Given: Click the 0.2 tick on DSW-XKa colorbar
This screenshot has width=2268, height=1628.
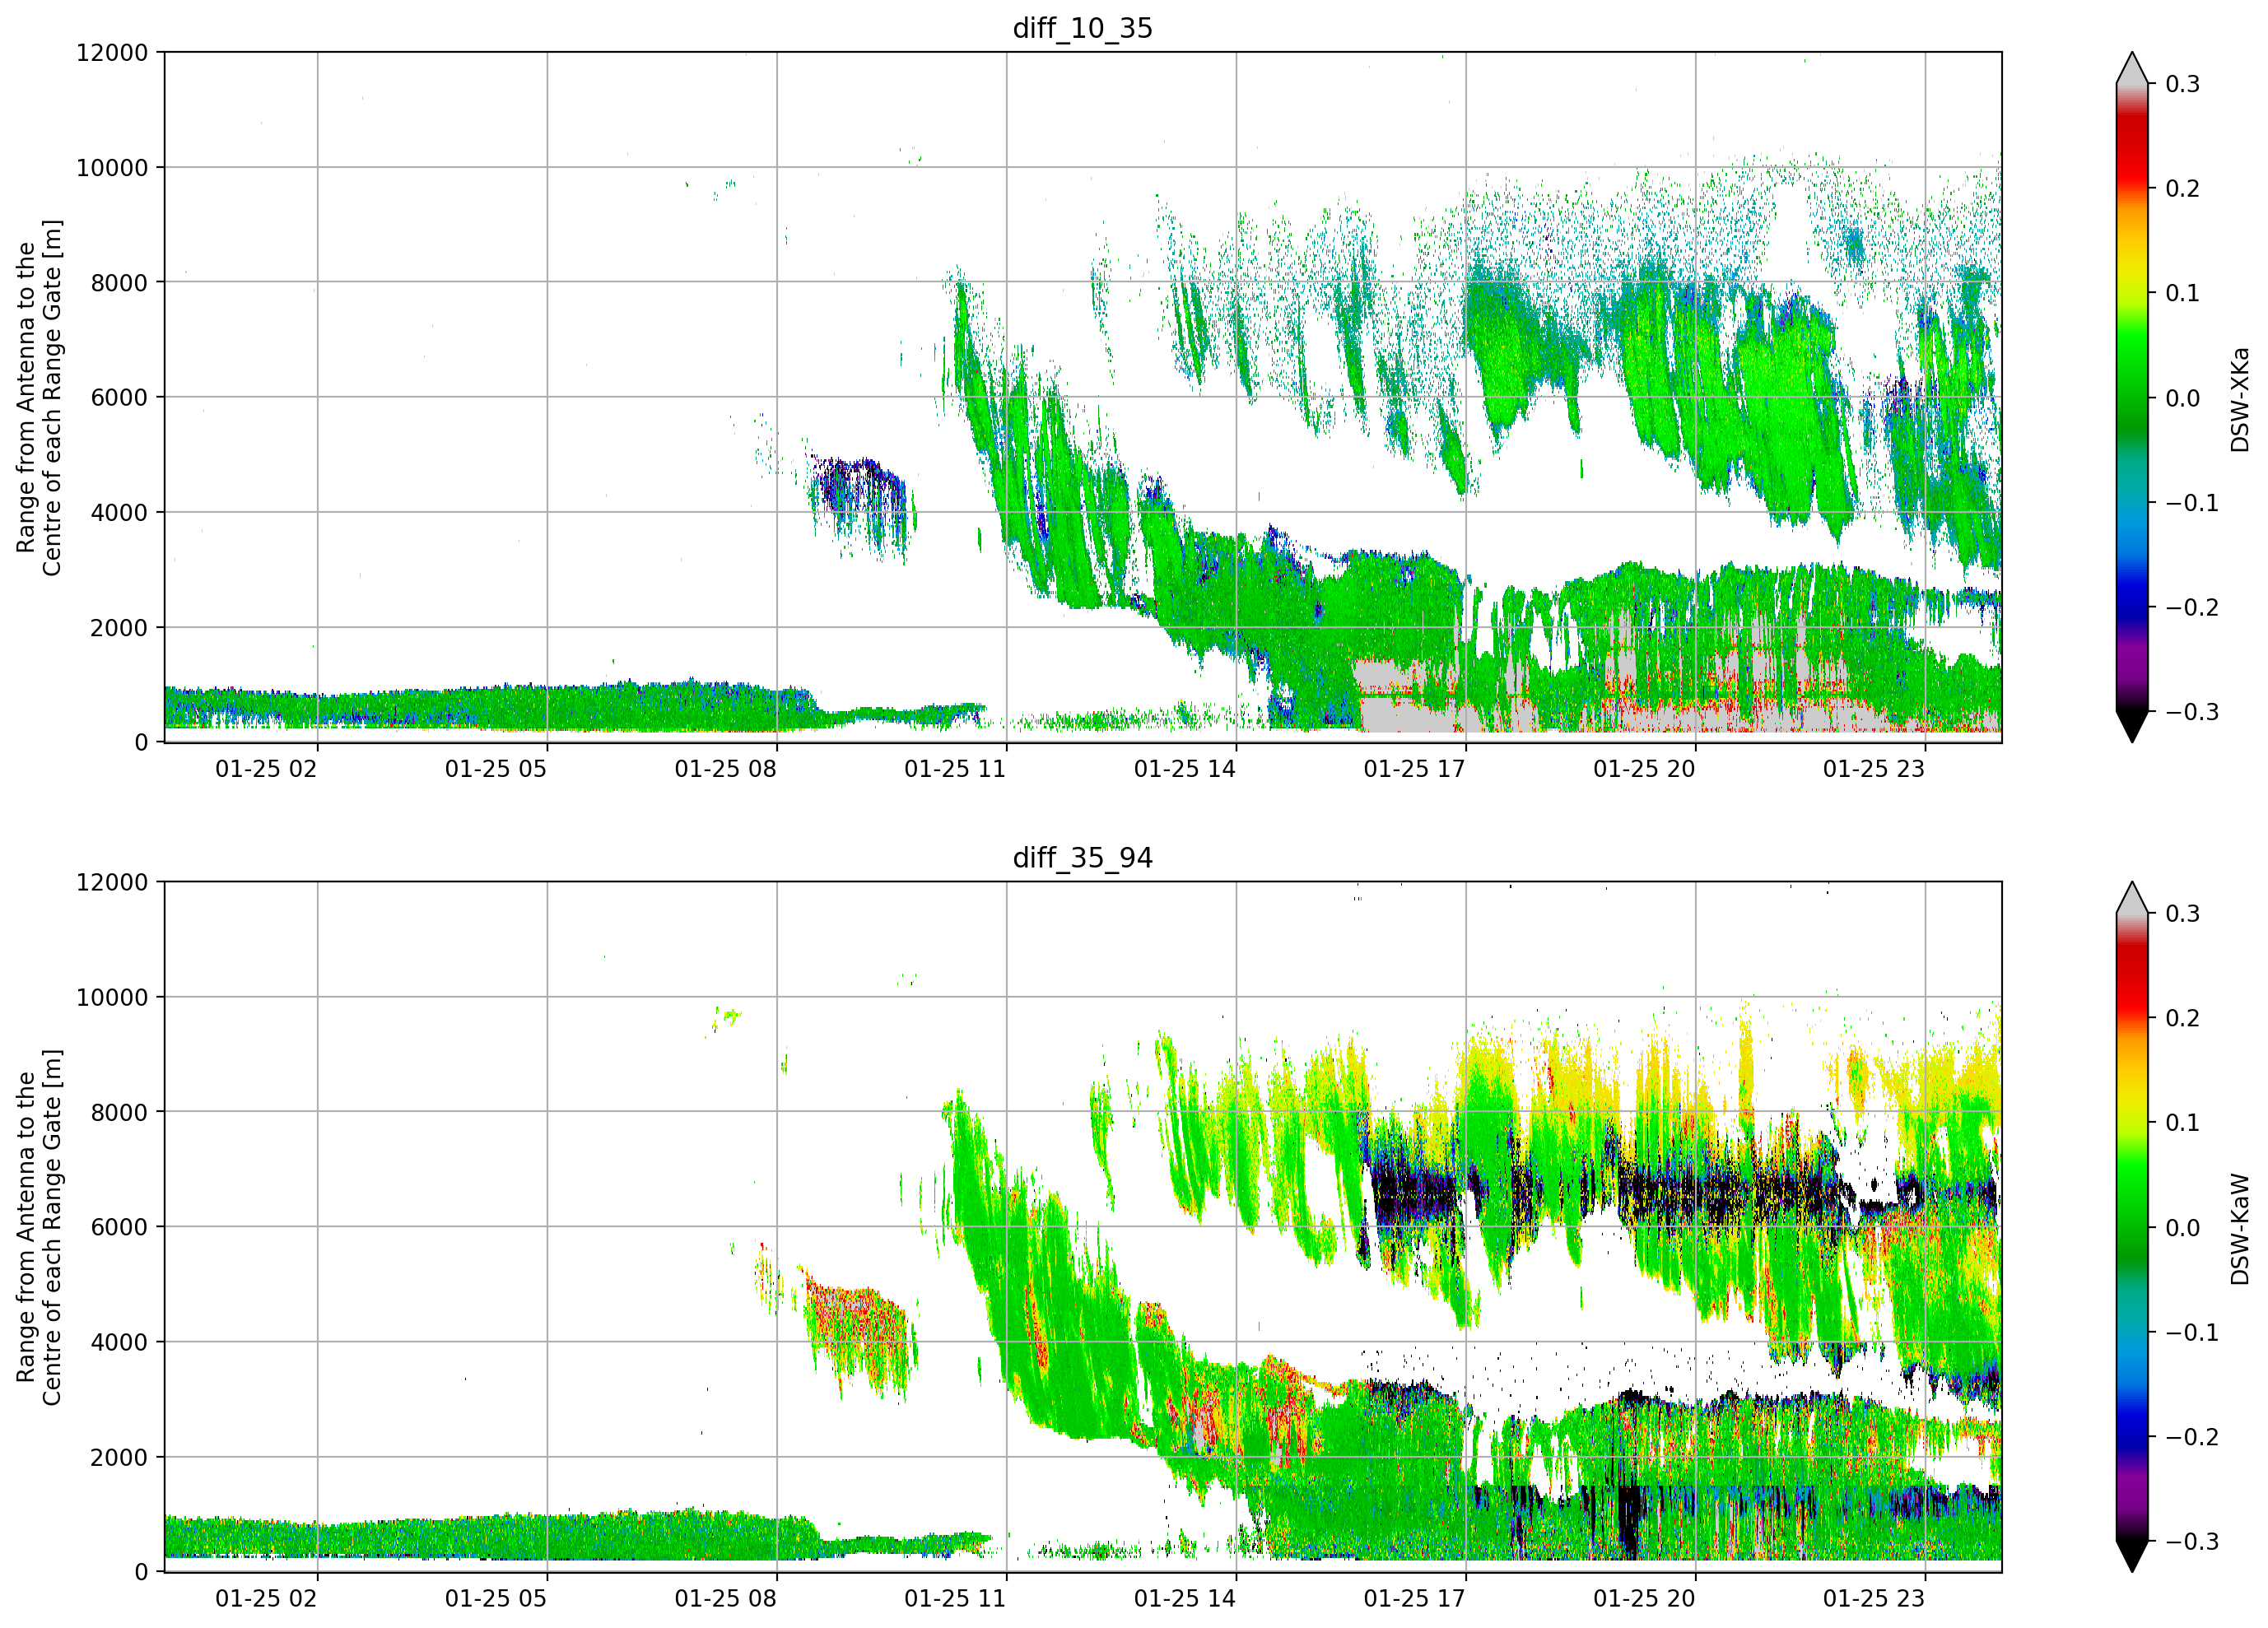Looking at the screenshot, I should pos(2182,189).
